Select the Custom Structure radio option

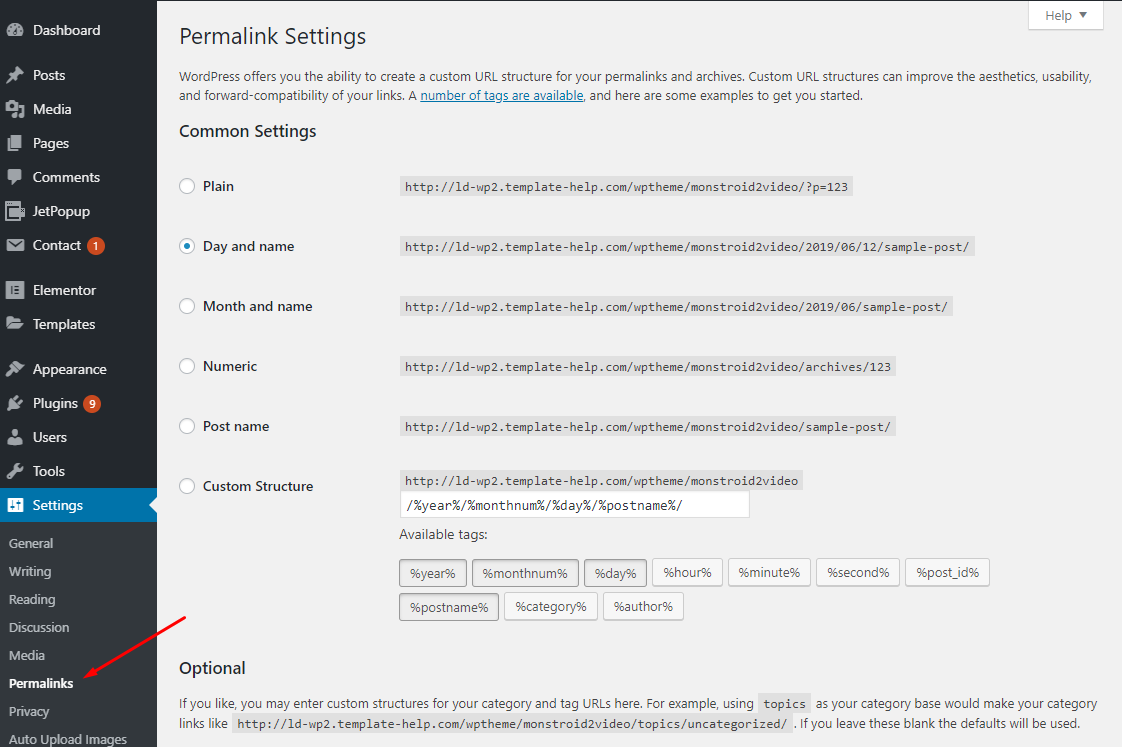click(x=187, y=486)
